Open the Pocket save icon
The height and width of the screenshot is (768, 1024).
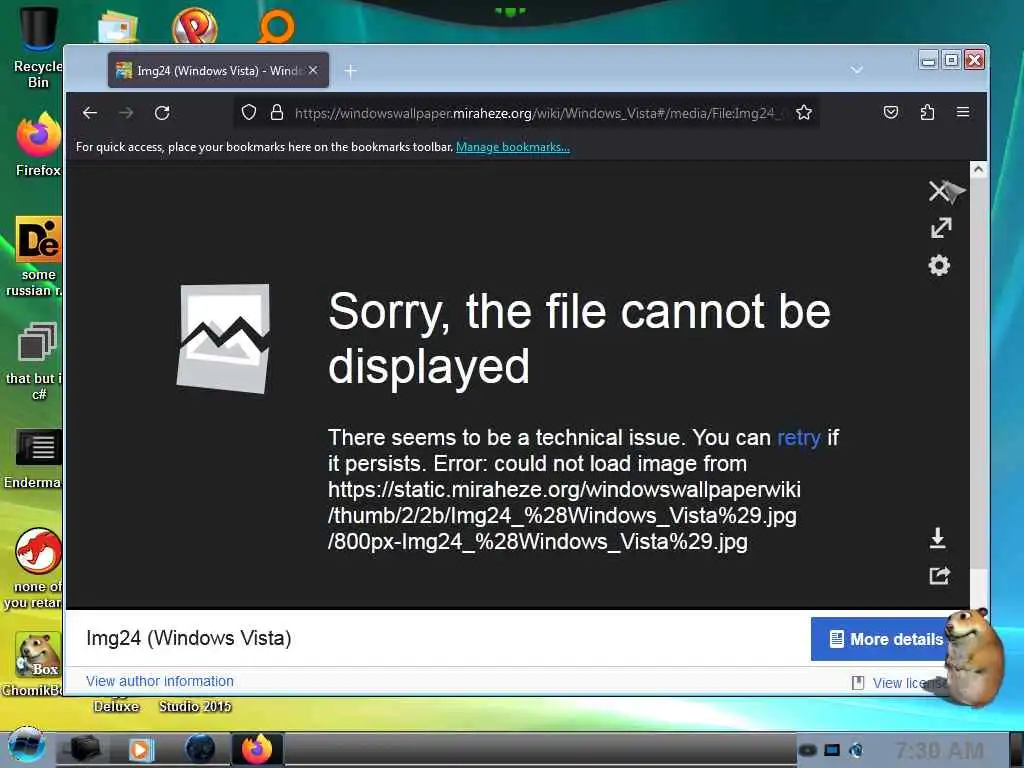tap(891, 112)
